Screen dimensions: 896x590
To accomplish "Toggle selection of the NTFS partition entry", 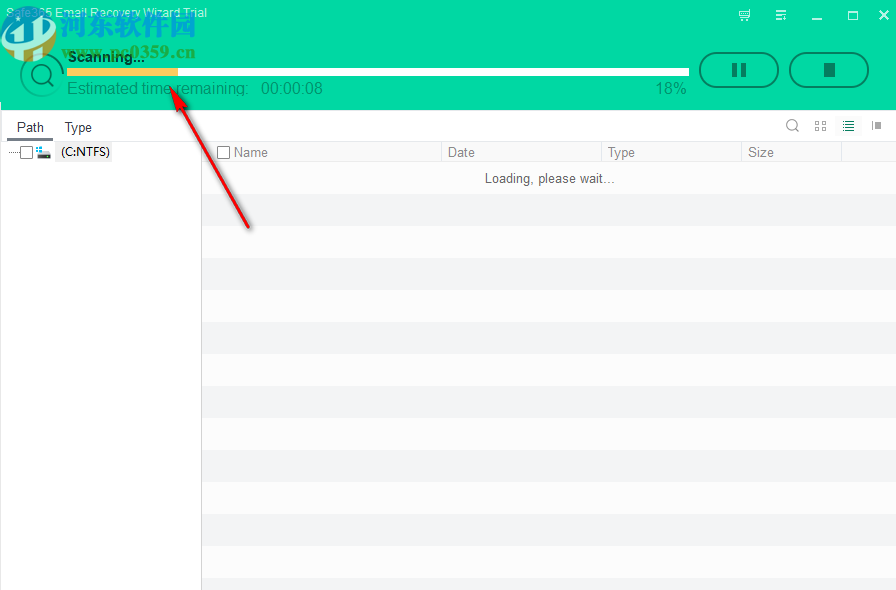I will pos(27,151).
